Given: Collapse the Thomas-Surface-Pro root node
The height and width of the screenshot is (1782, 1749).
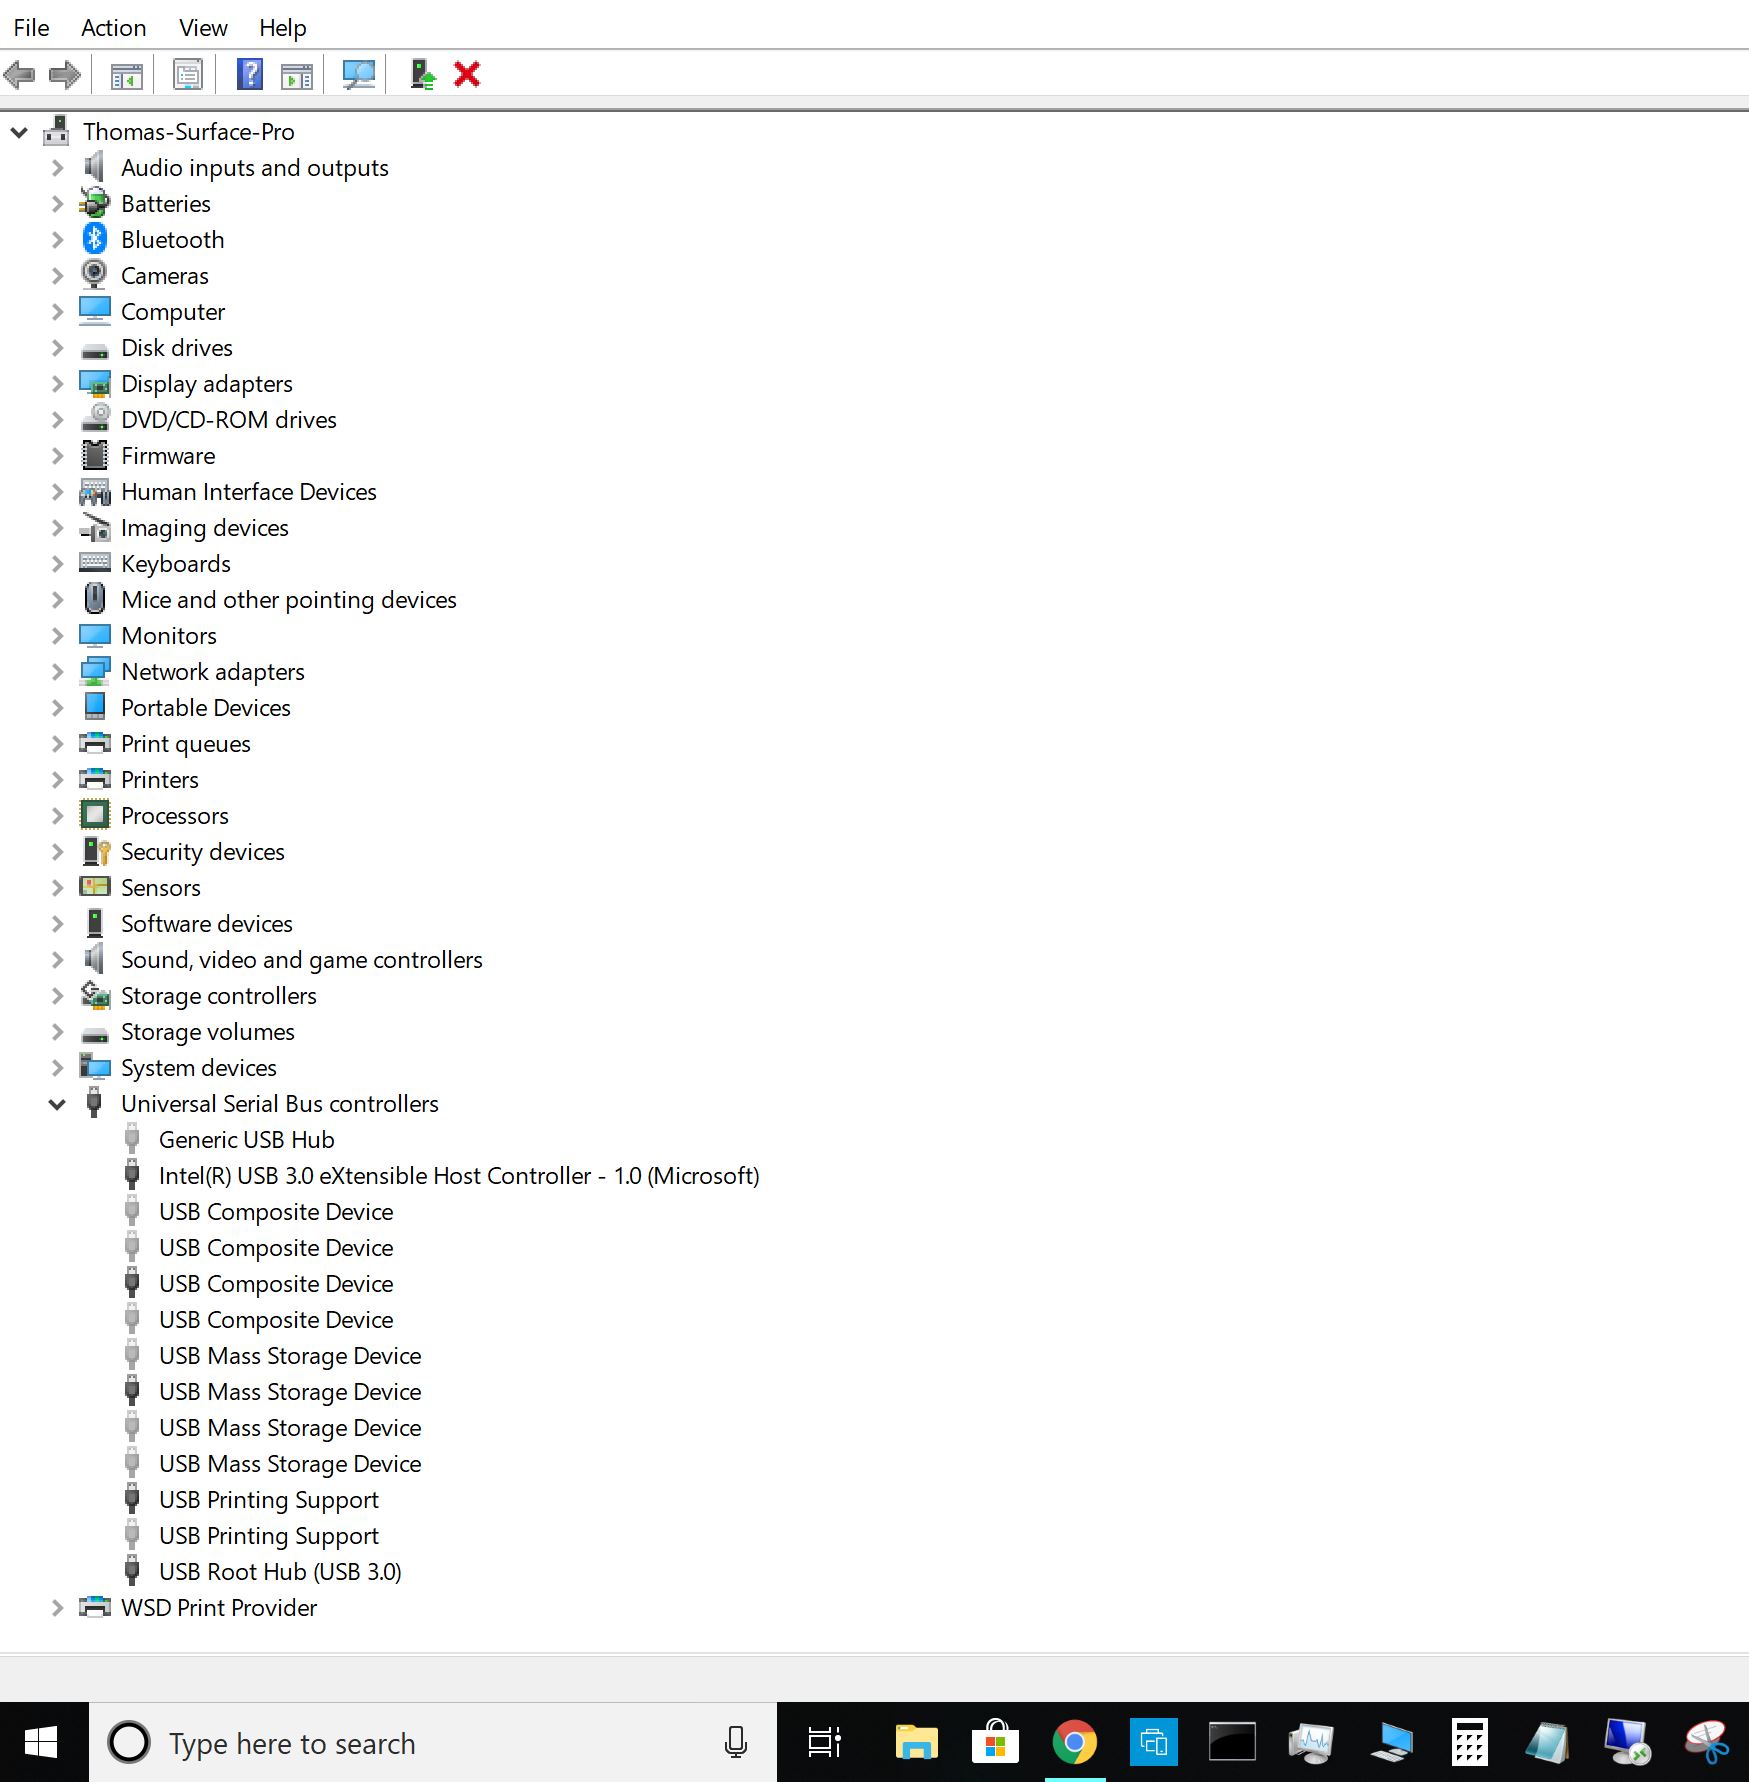Looking at the screenshot, I should click(19, 132).
